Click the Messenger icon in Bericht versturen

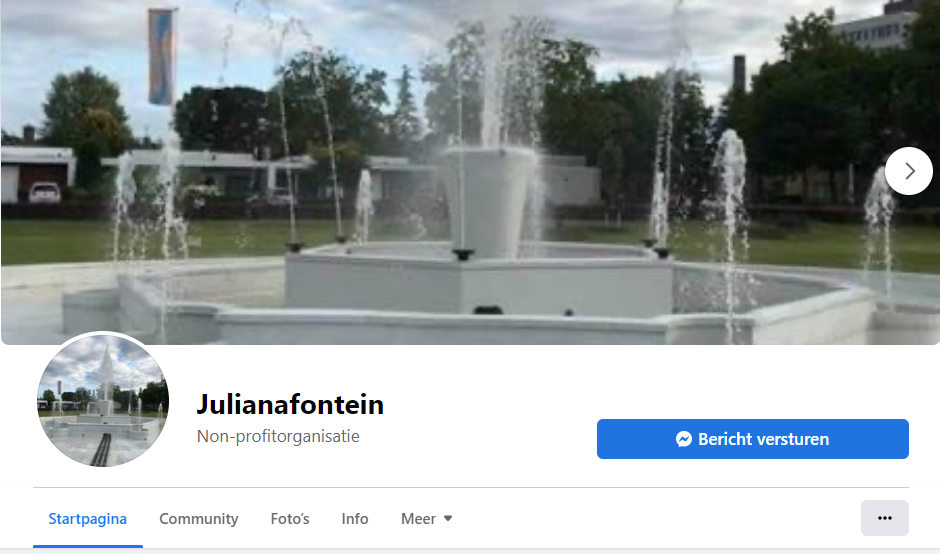683,439
